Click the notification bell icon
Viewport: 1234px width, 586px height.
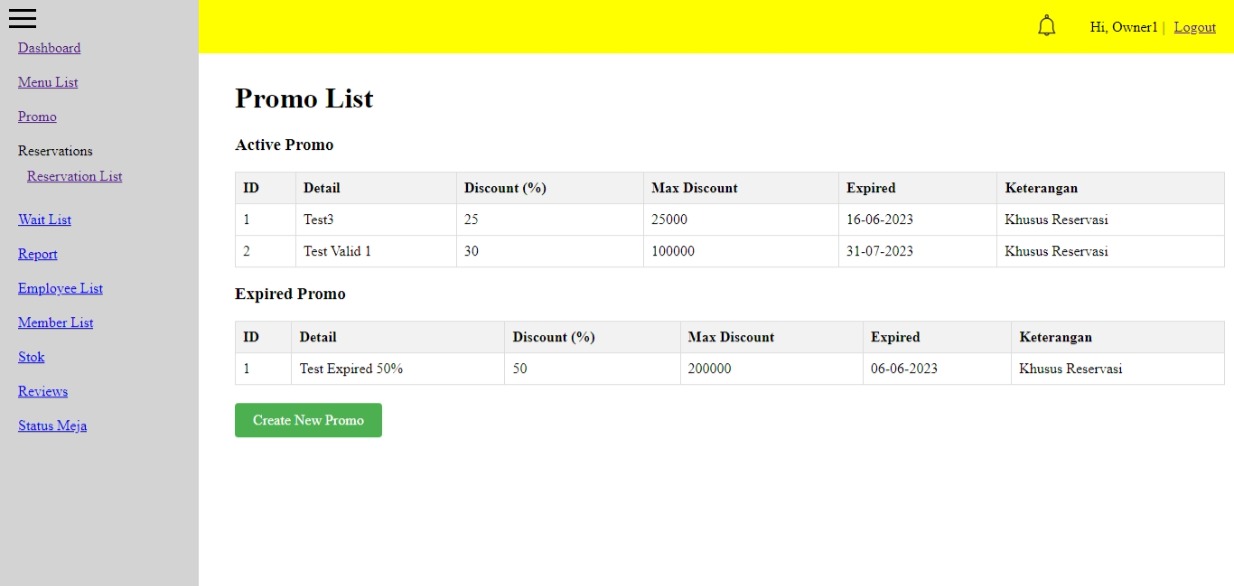(1046, 26)
